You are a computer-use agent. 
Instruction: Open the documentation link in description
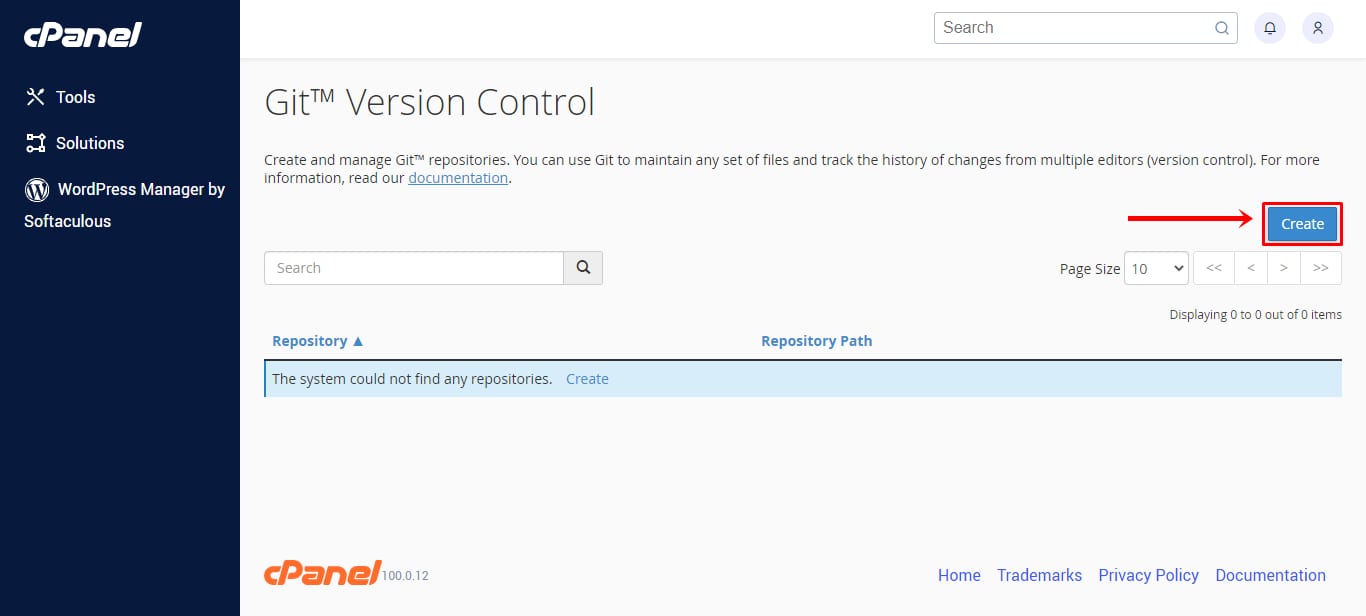pos(458,178)
